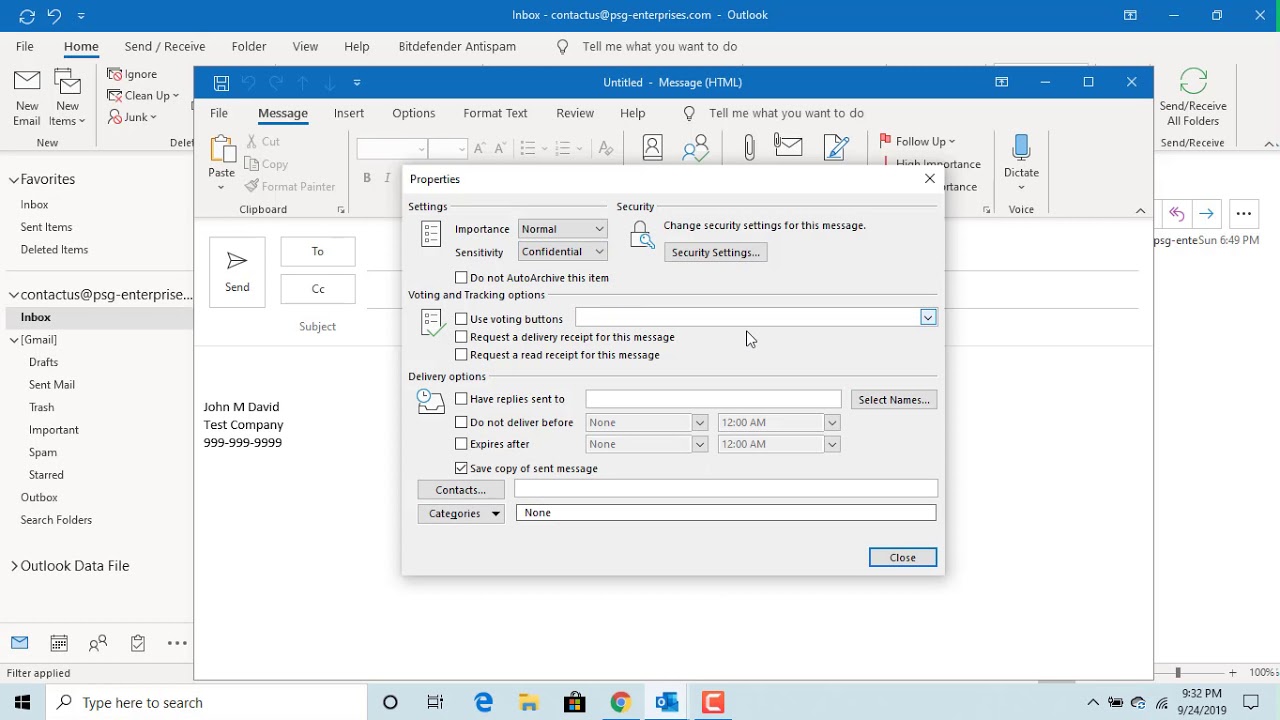Screen dimensions: 1280x720
Task: Open the Insert tab in message window
Action: tap(349, 113)
